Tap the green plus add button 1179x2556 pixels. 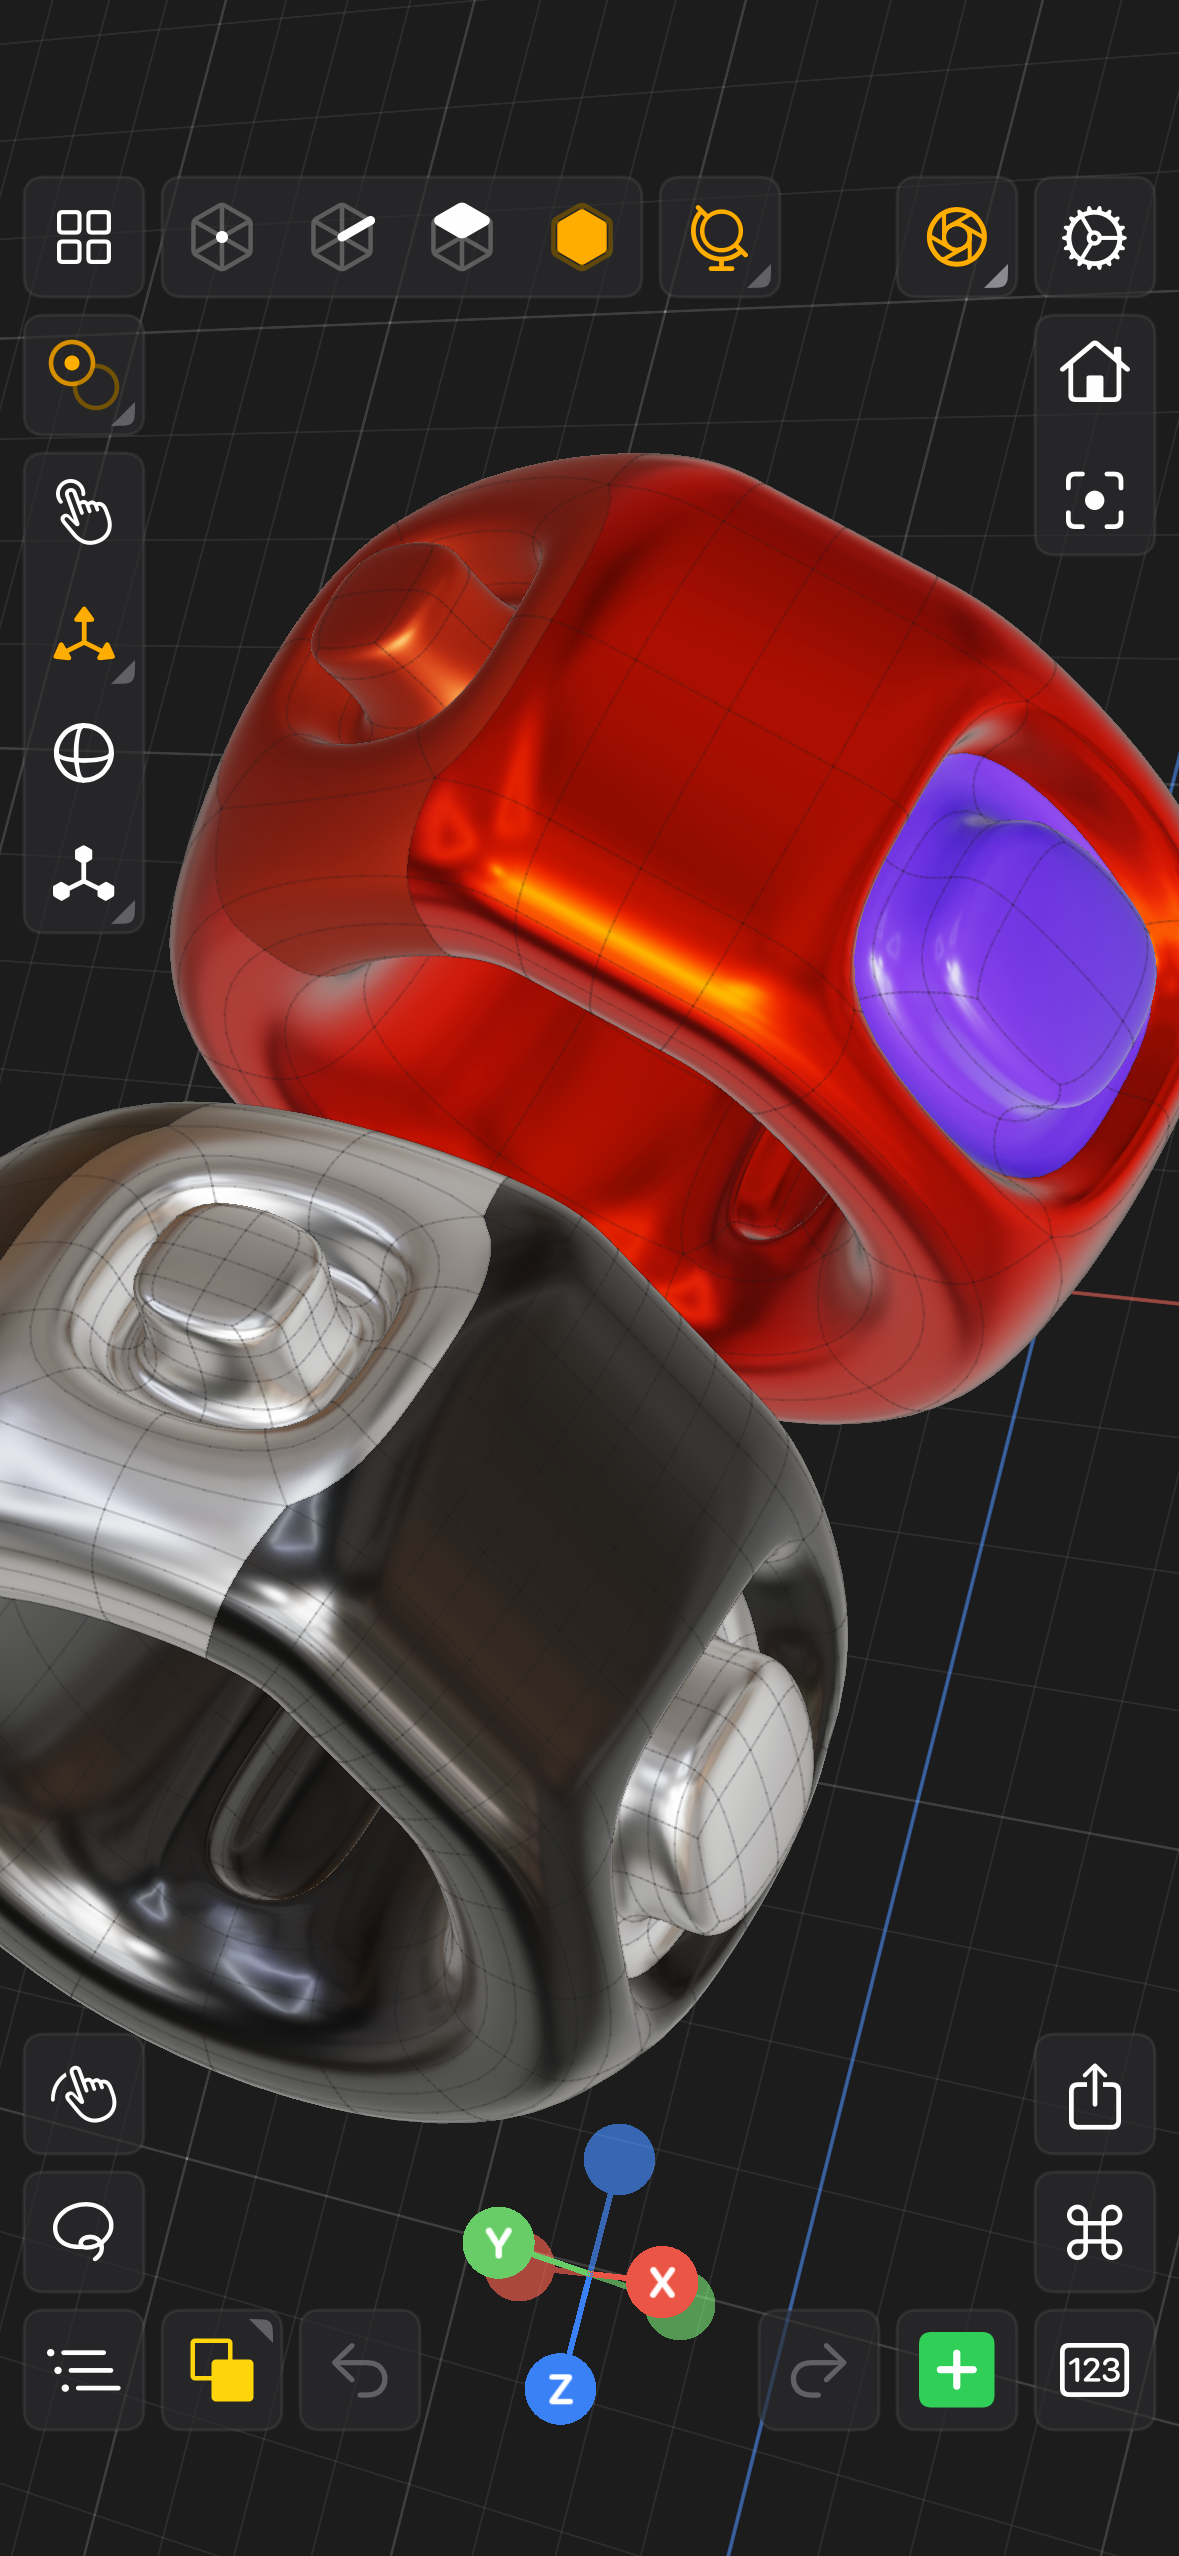(x=957, y=2369)
